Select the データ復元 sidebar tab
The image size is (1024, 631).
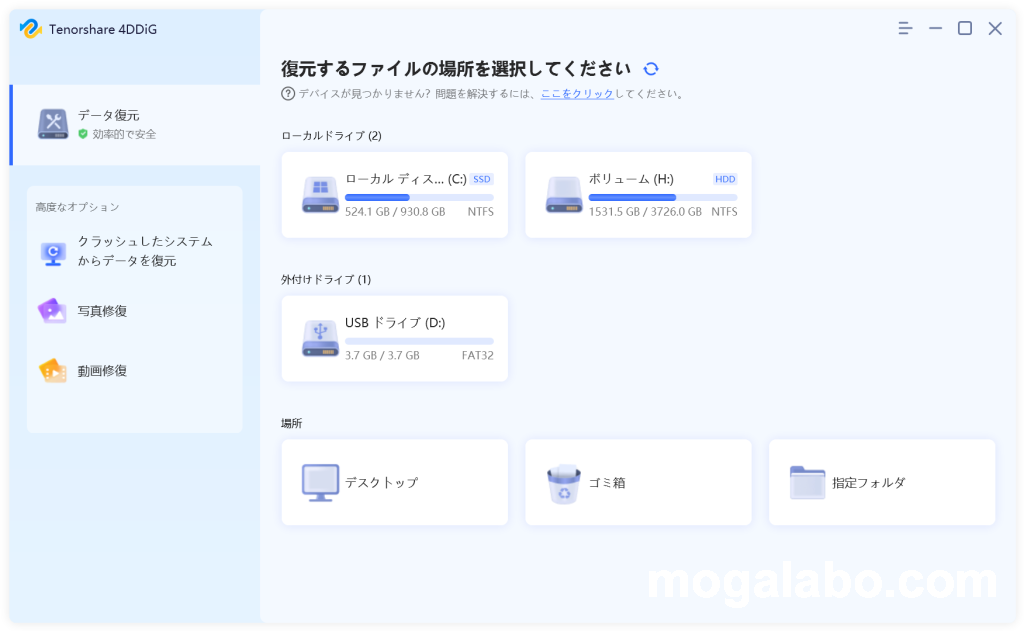click(135, 125)
